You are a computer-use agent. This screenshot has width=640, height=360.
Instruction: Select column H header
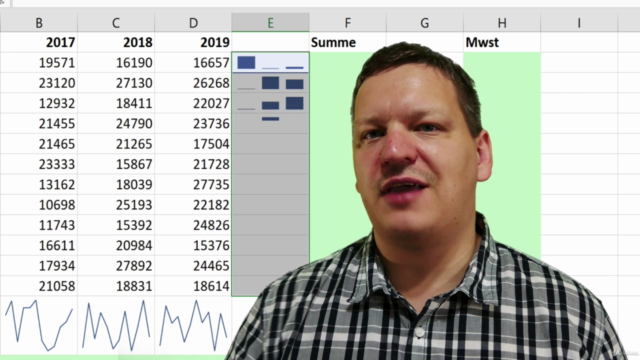(x=502, y=23)
